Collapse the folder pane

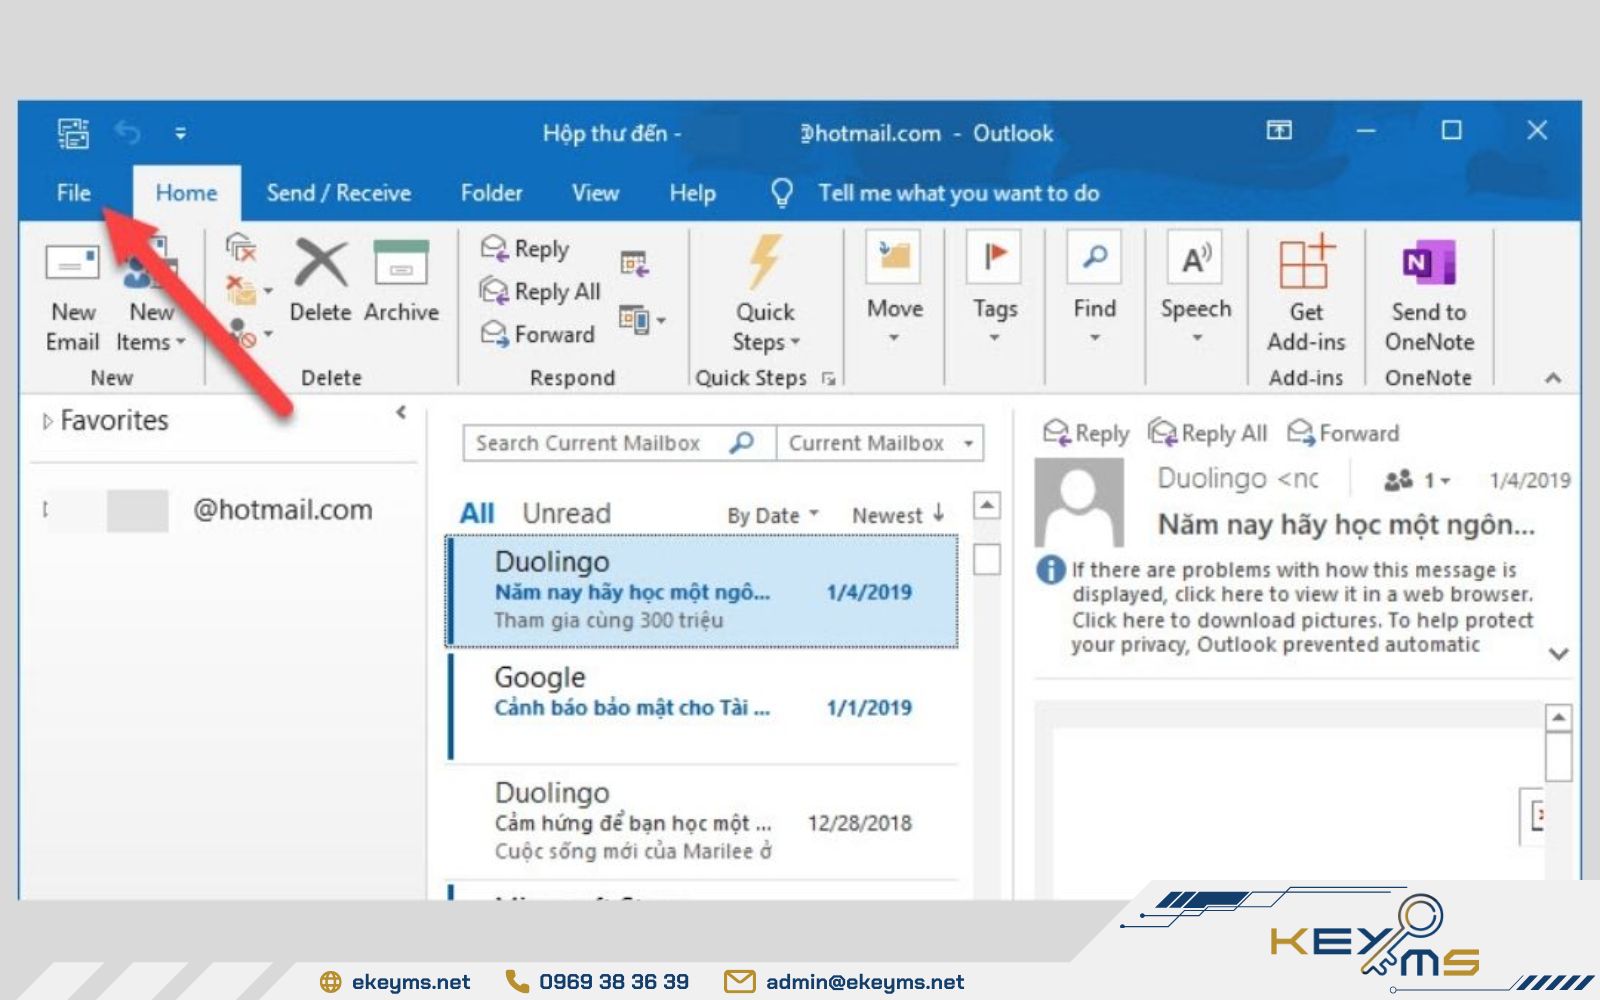pyautogui.click(x=401, y=412)
